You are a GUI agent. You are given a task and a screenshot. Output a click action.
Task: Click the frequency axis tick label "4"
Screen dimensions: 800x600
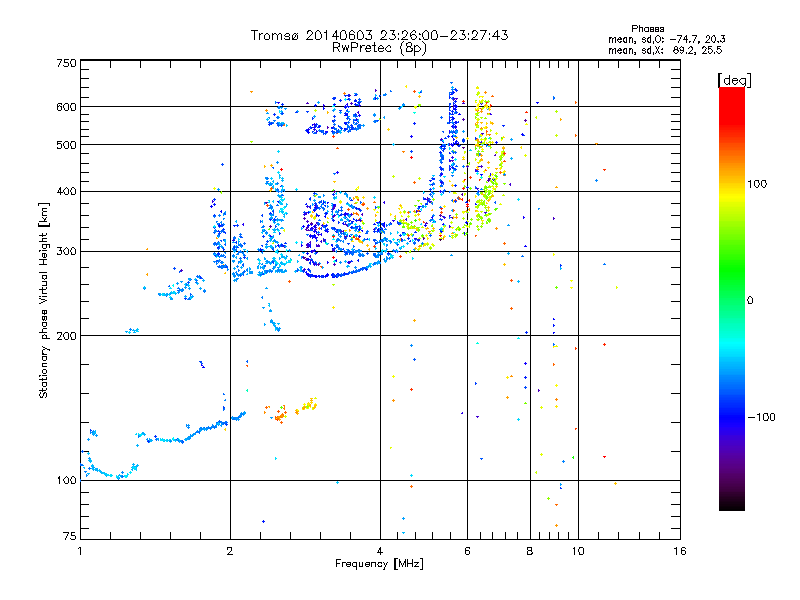(x=380, y=551)
